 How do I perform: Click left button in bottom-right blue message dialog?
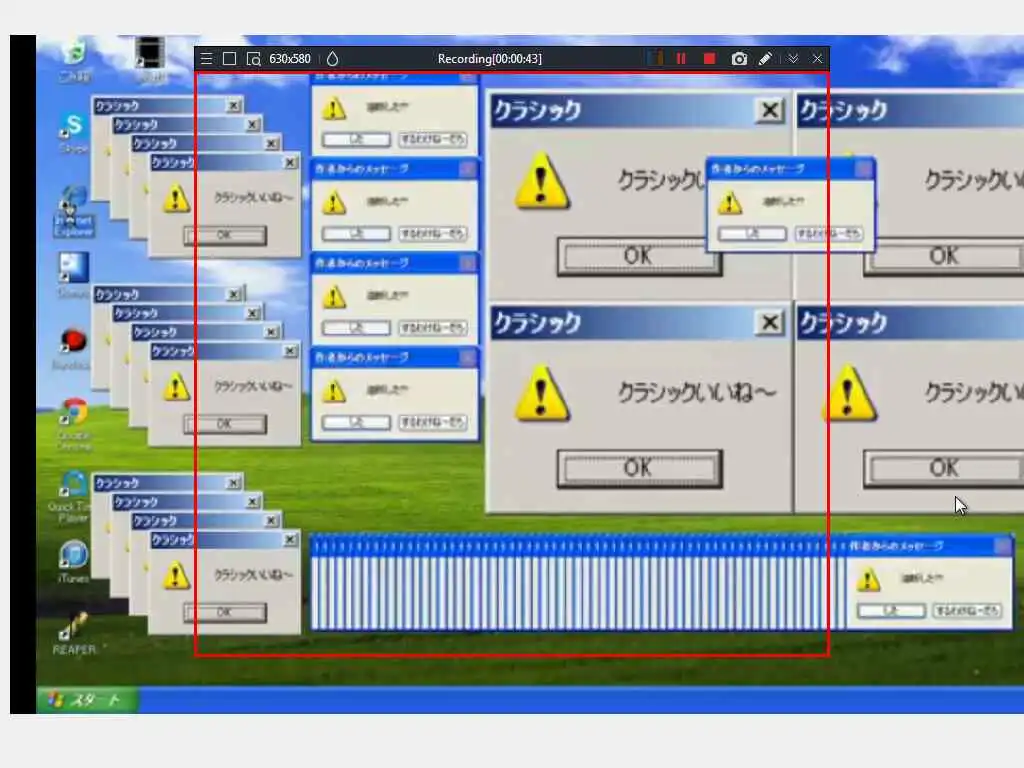891,611
